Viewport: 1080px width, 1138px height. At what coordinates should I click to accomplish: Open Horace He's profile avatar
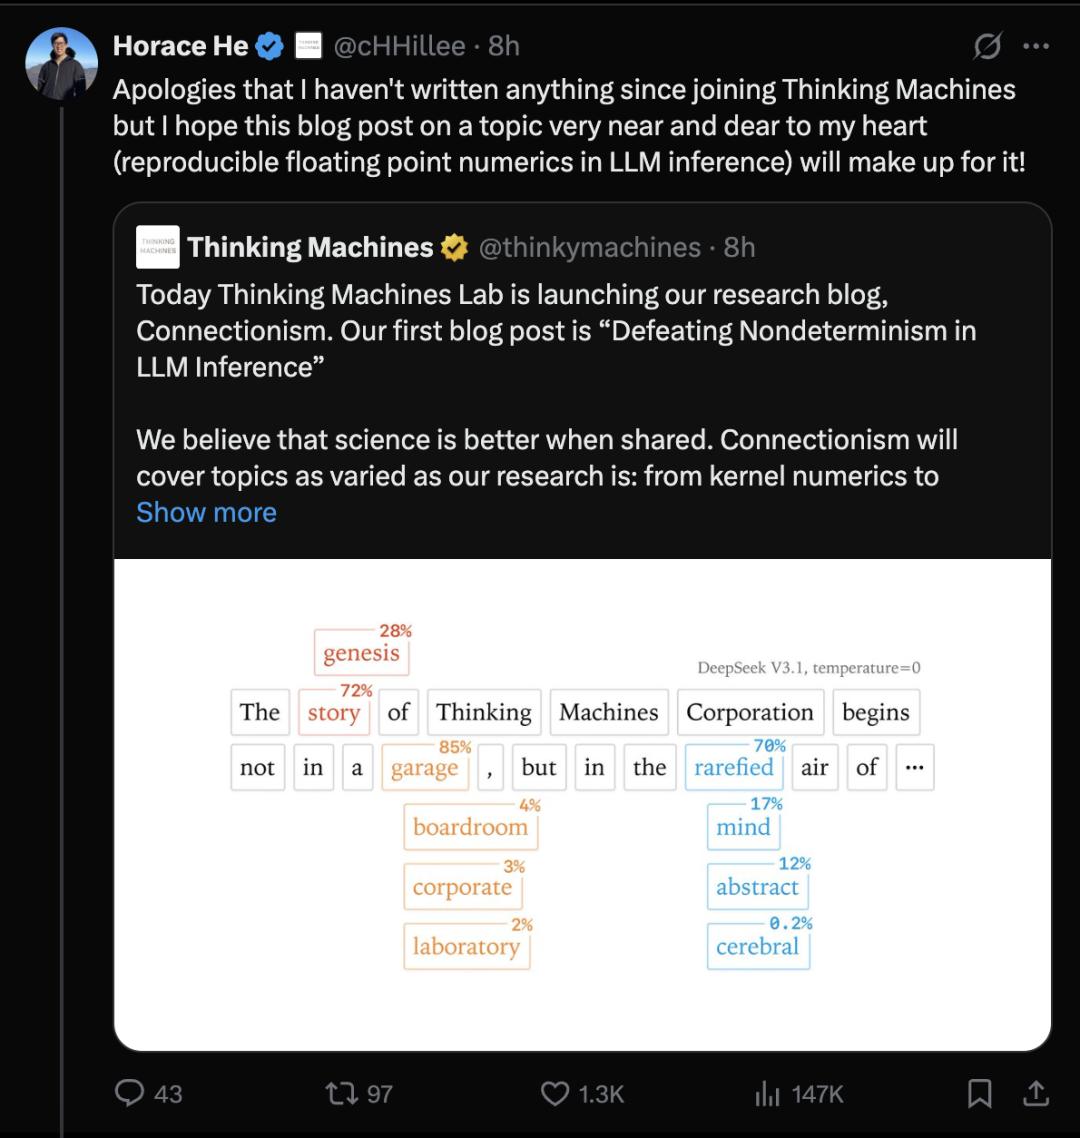click(x=62, y=63)
